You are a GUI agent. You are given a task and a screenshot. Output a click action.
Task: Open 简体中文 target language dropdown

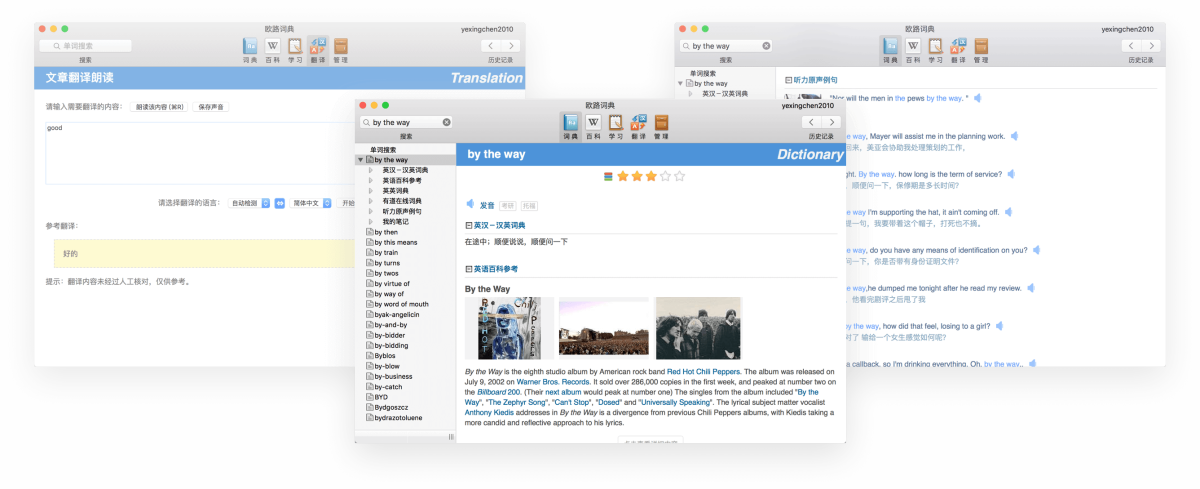coord(310,203)
